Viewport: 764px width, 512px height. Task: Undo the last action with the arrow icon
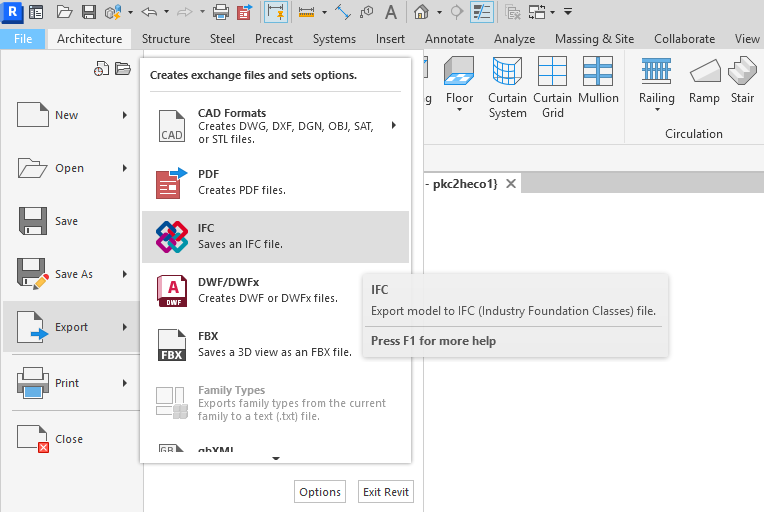point(149,12)
